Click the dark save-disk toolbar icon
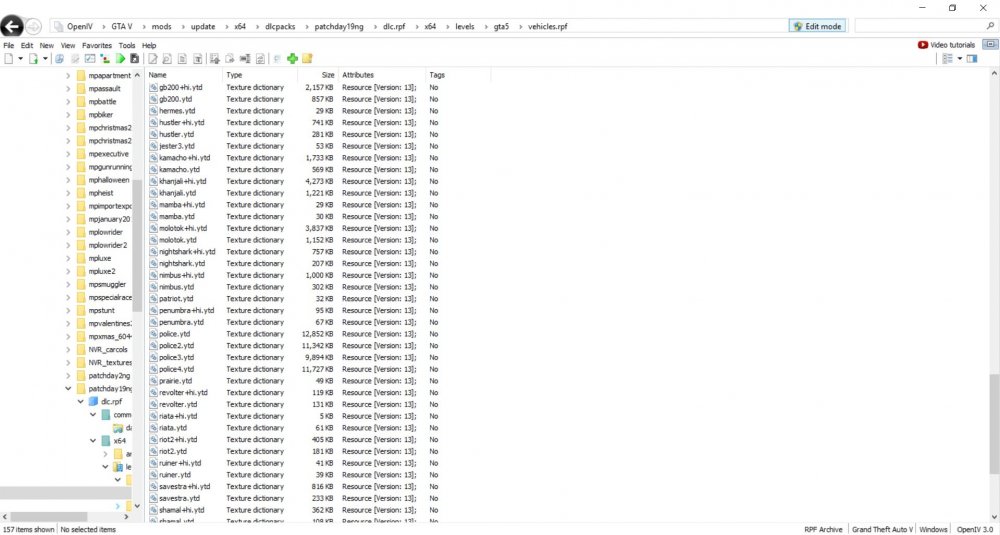The height and width of the screenshot is (535, 1000). pyautogui.click(x=135, y=59)
